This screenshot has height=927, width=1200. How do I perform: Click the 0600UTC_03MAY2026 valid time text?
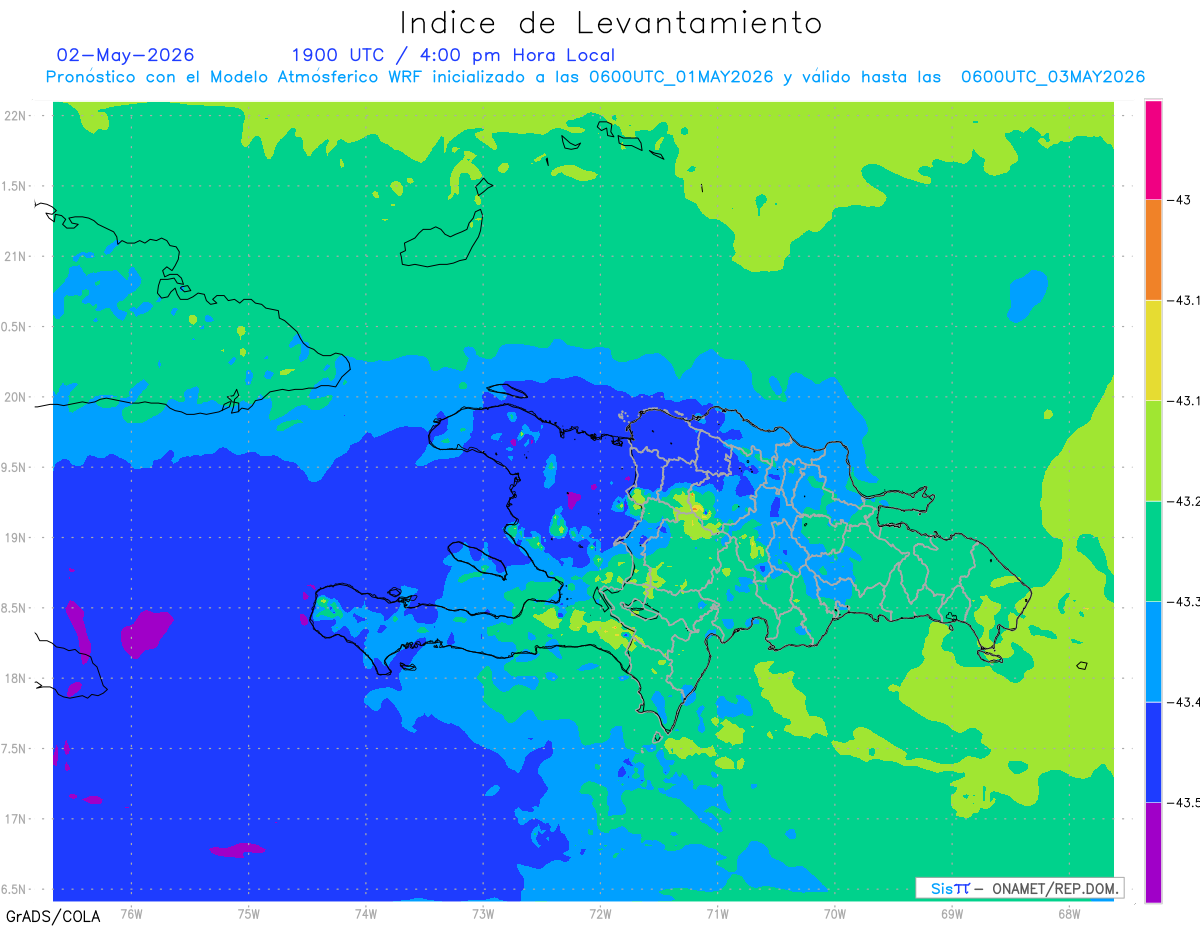(x=1053, y=77)
